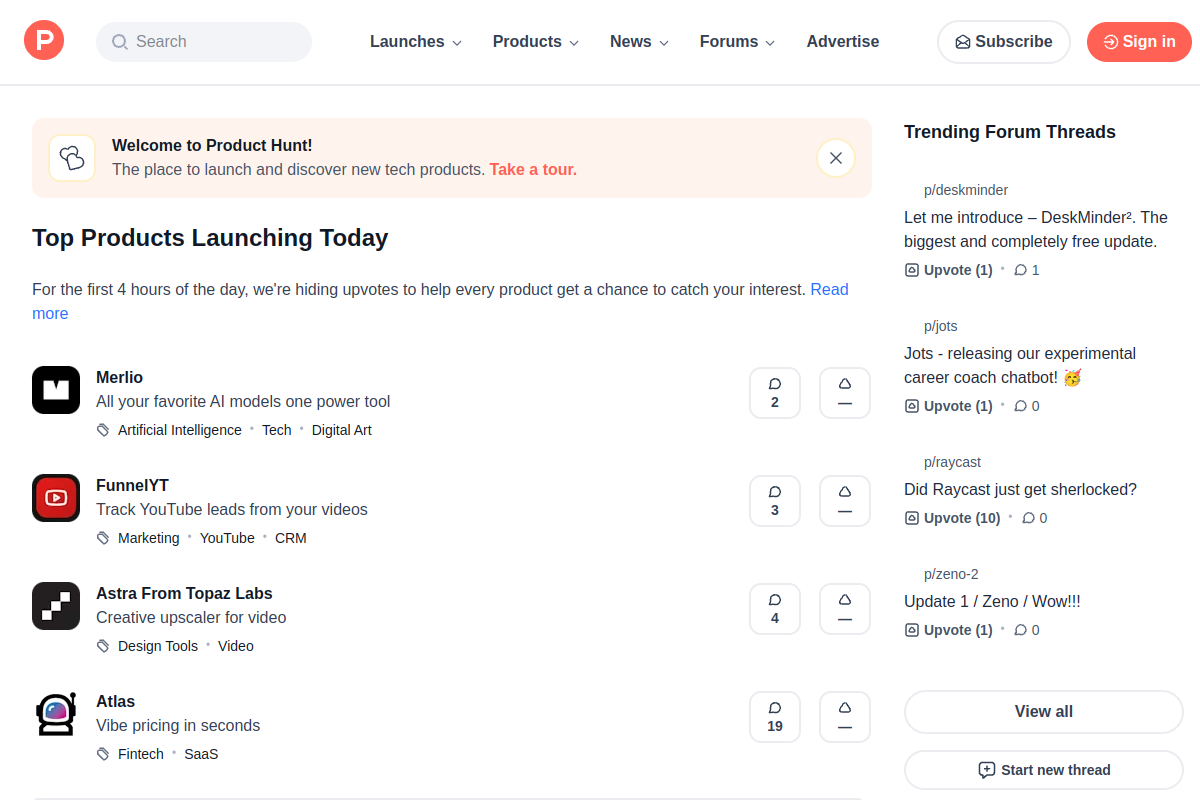Open comment count on Jots thread
This screenshot has height=800, width=1200.
(x=1027, y=406)
